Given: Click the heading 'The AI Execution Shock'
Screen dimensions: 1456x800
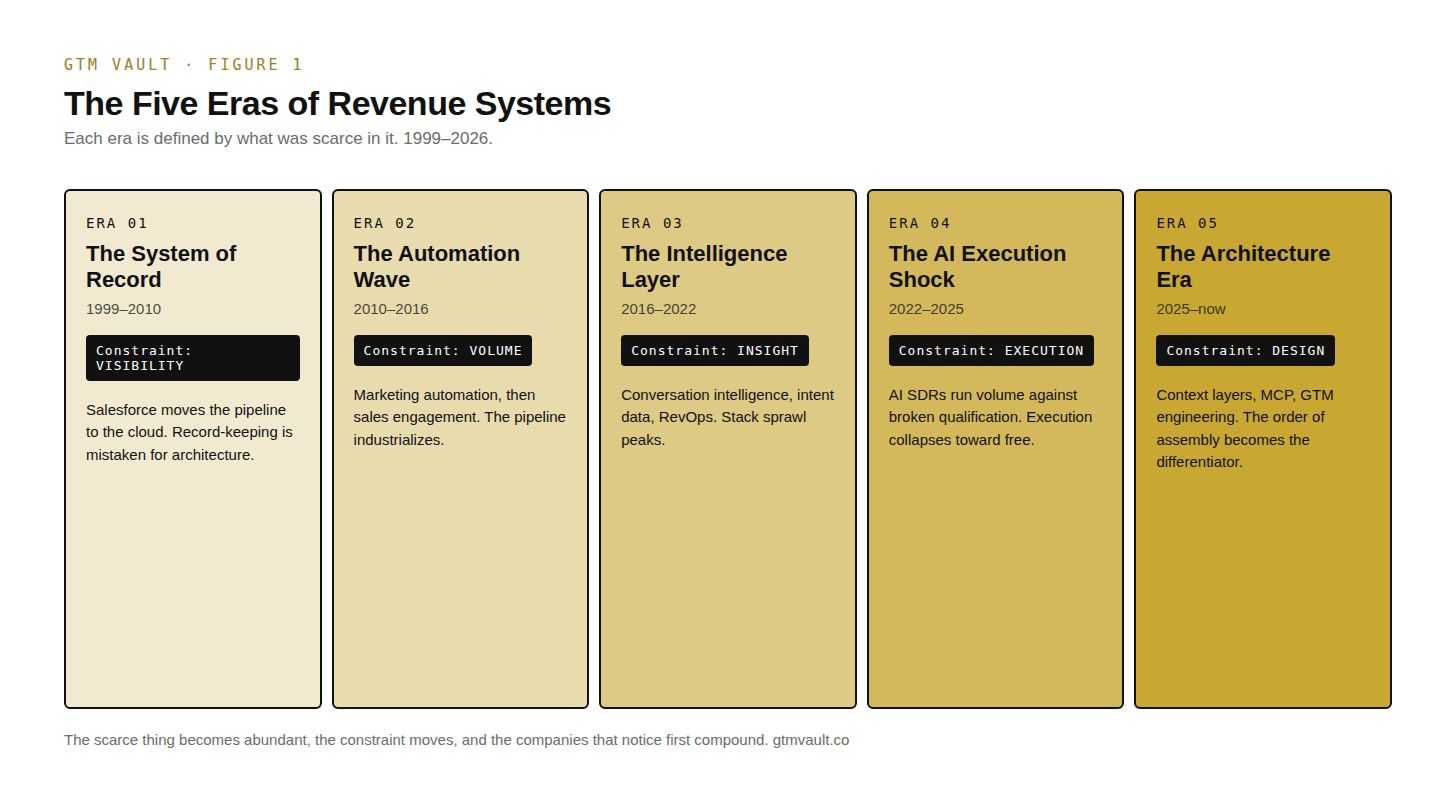Looking at the screenshot, I should click(977, 266).
